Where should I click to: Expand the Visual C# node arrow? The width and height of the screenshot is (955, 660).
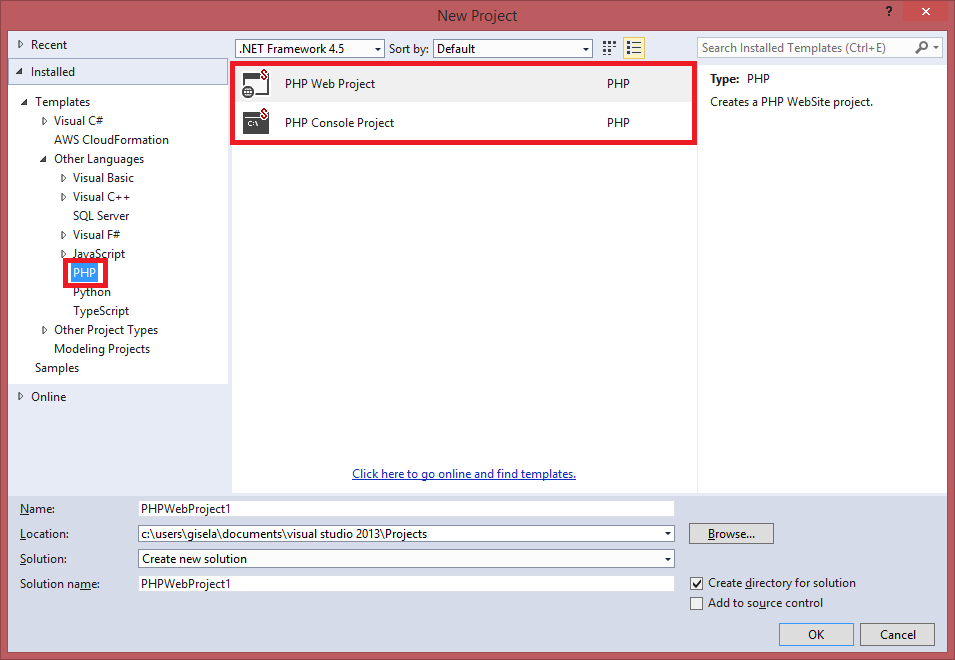[x=44, y=121]
